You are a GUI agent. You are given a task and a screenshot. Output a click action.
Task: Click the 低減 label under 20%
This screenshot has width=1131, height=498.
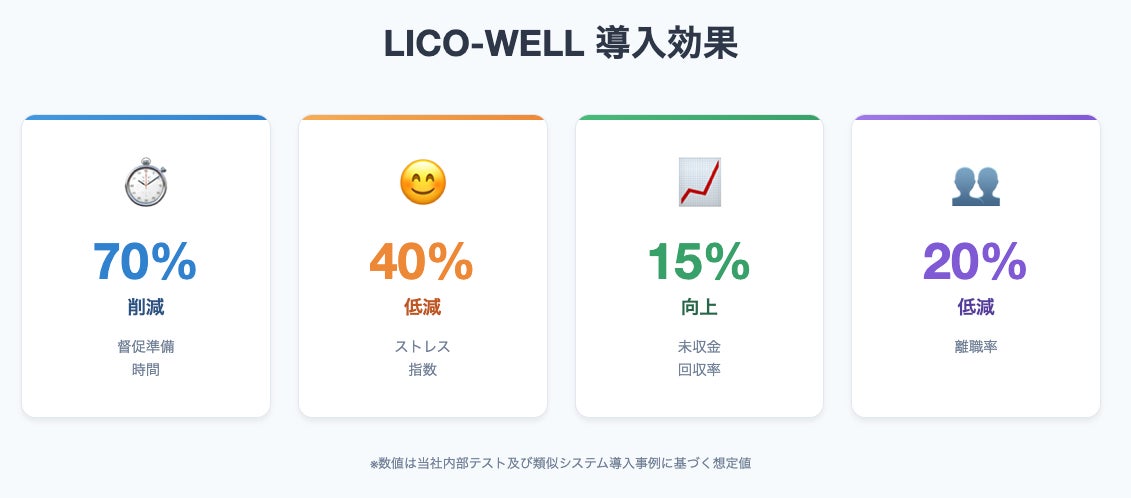[975, 307]
